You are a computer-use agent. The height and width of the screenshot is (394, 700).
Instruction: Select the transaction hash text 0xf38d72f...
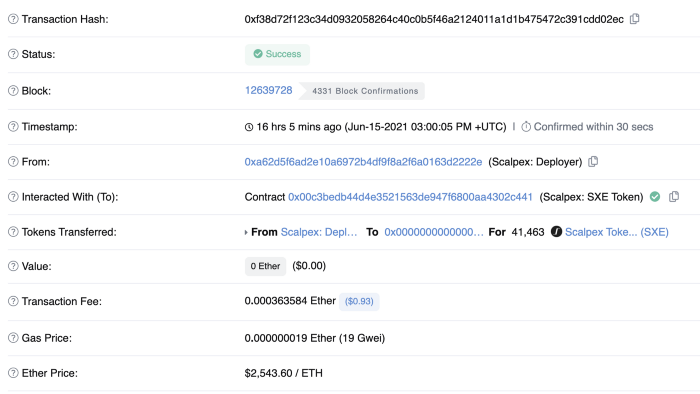click(434, 19)
